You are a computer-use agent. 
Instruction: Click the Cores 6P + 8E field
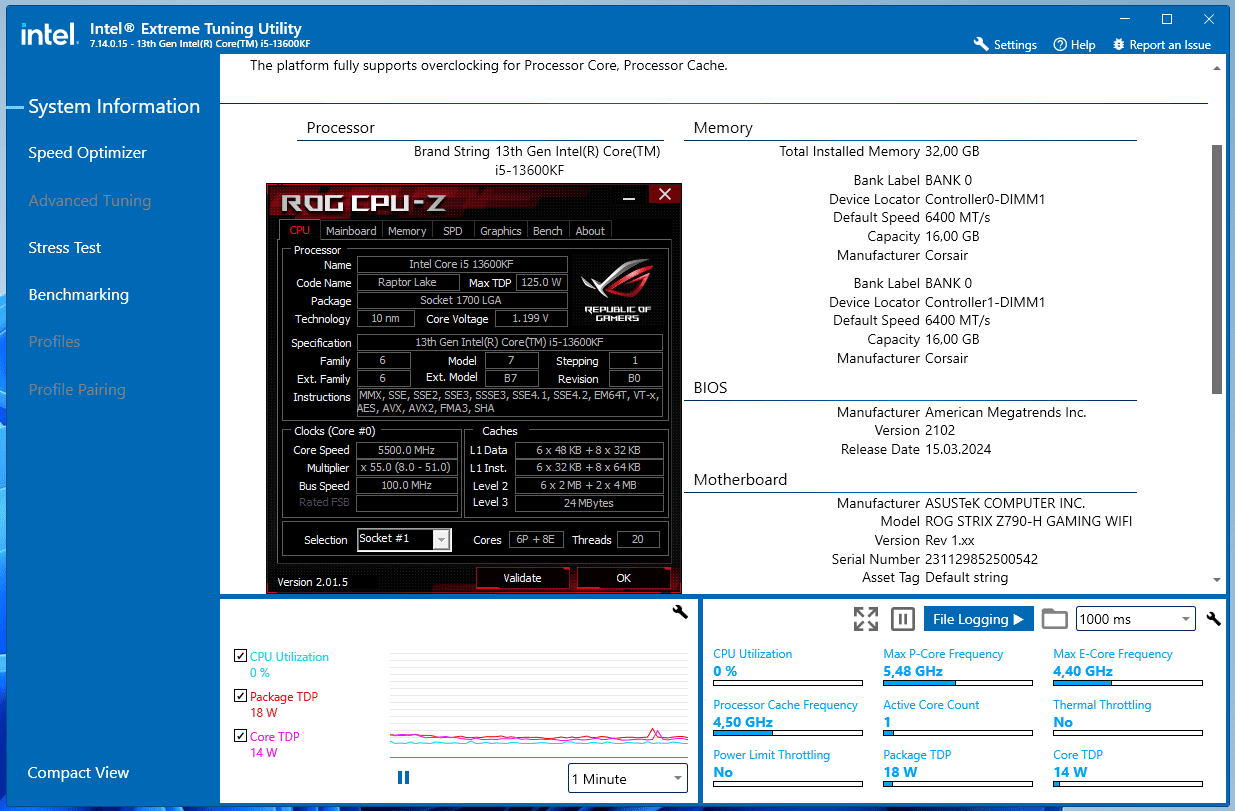[x=537, y=540]
